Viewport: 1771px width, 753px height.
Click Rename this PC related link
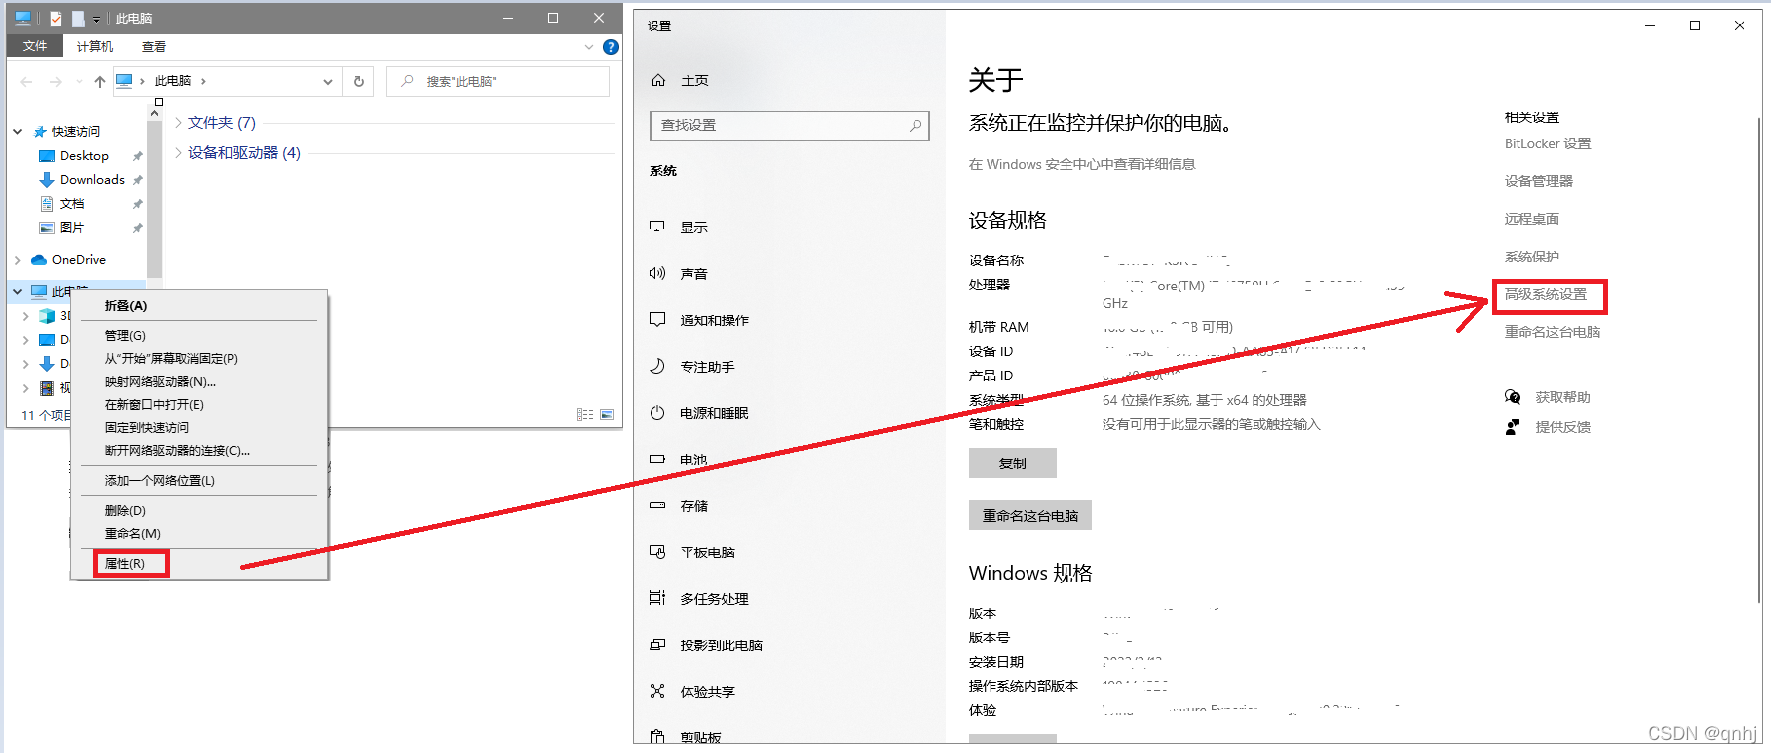tap(1552, 332)
